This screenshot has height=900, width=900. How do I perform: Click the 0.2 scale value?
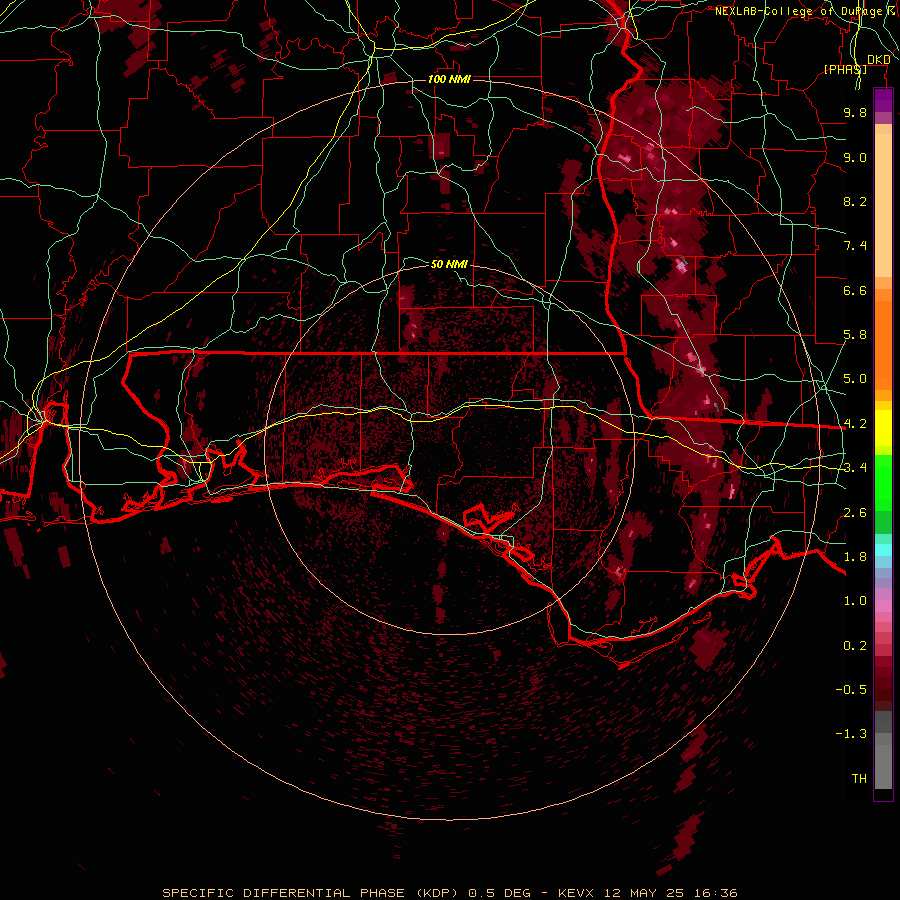tap(855, 646)
